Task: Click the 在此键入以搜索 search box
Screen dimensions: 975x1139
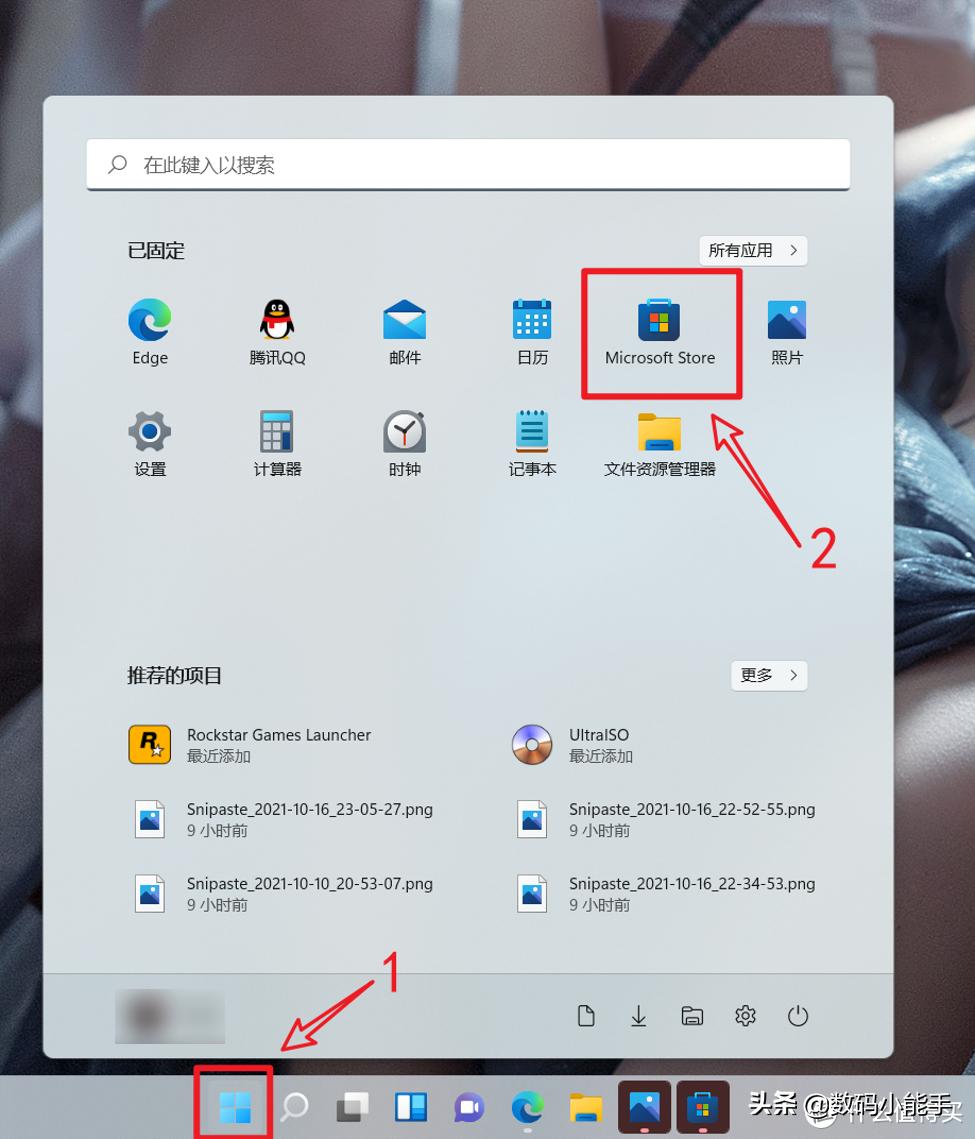Action: pos(468,165)
